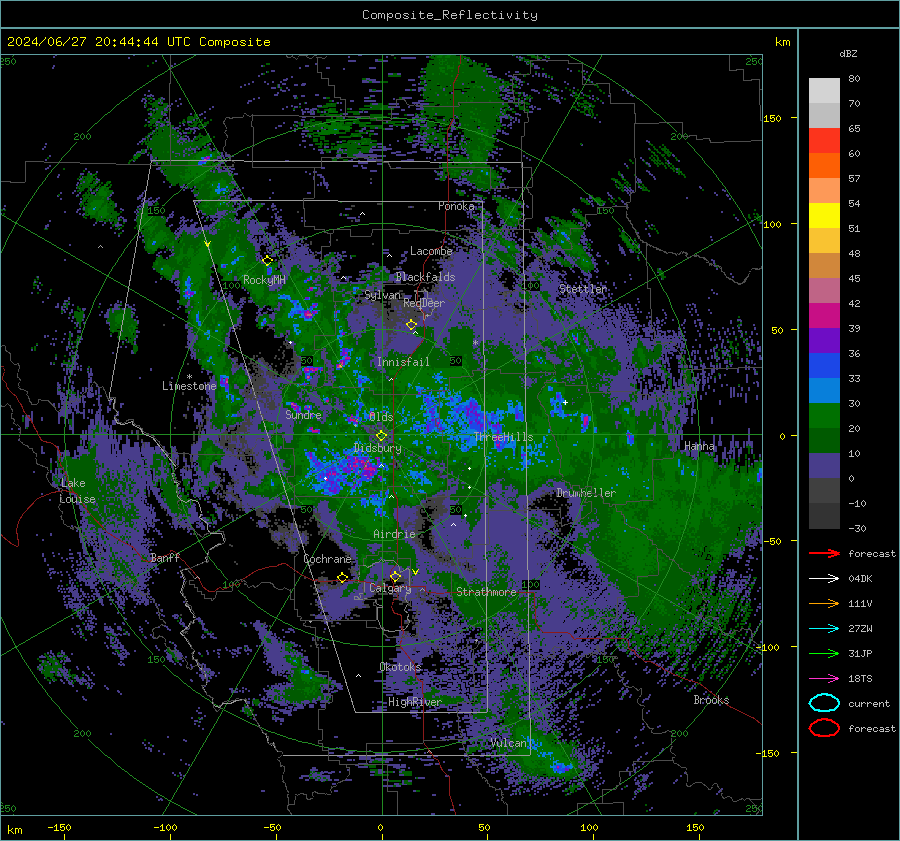Click the asterisk marker above Limestone
Viewport: 900px width, 841px height.
click(x=189, y=377)
